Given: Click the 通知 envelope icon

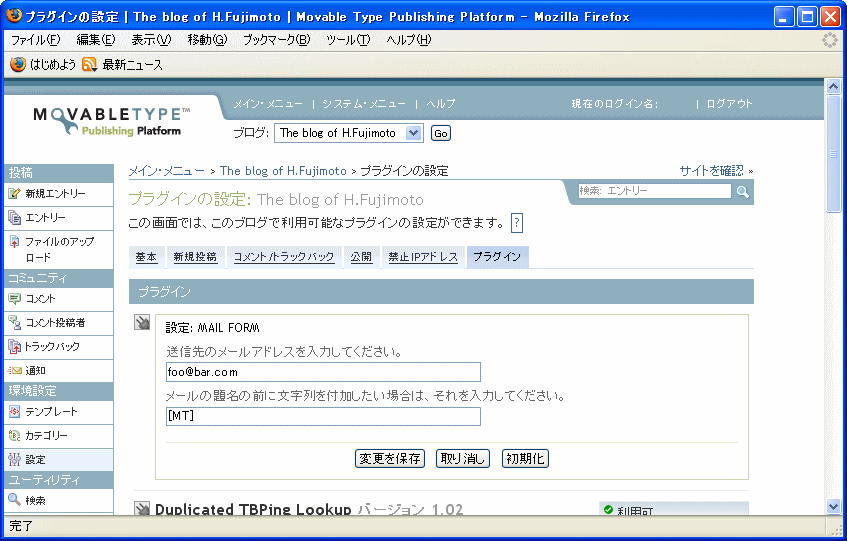Looking at the screenshot, I should pyautogui.click(x=15, y=370).
